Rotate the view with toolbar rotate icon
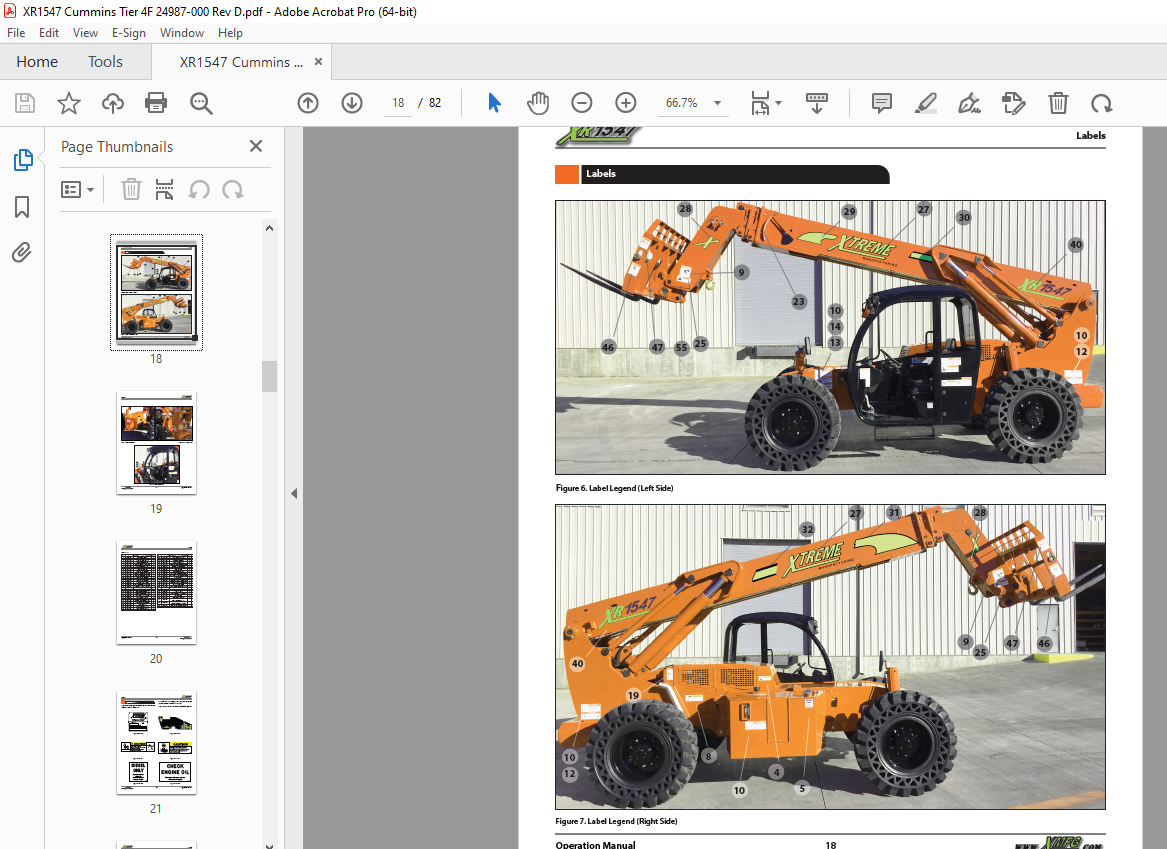 point(1102,103)
